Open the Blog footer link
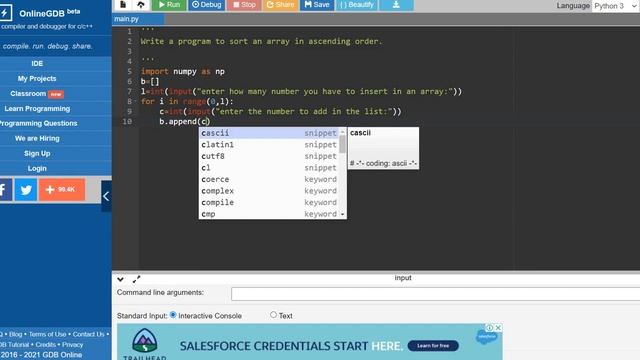Viewport: 640px width, 360px height. pos(16,334)
